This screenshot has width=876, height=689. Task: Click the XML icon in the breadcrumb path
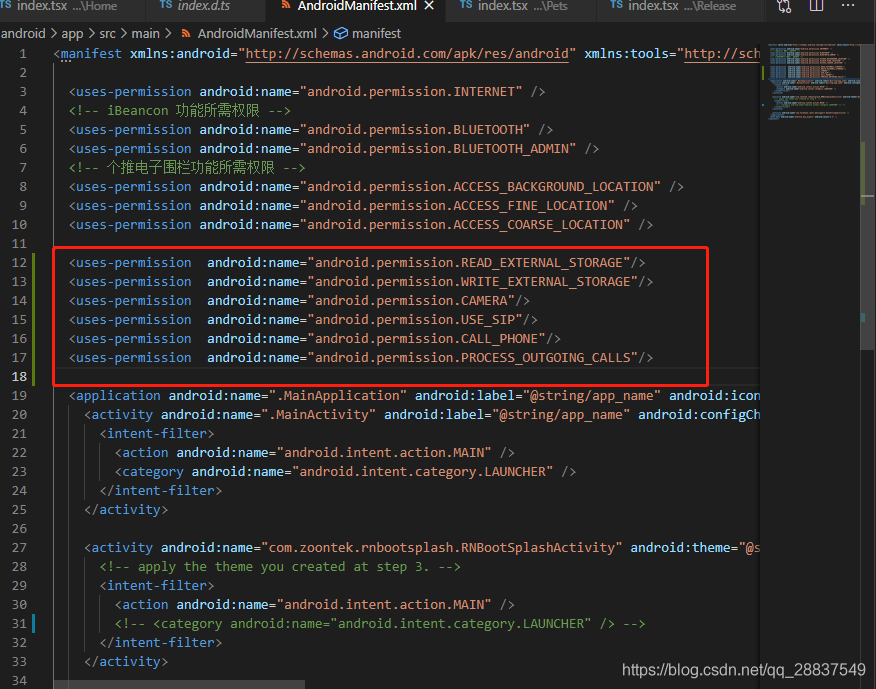pyautogui.click(x=185, y=33)
